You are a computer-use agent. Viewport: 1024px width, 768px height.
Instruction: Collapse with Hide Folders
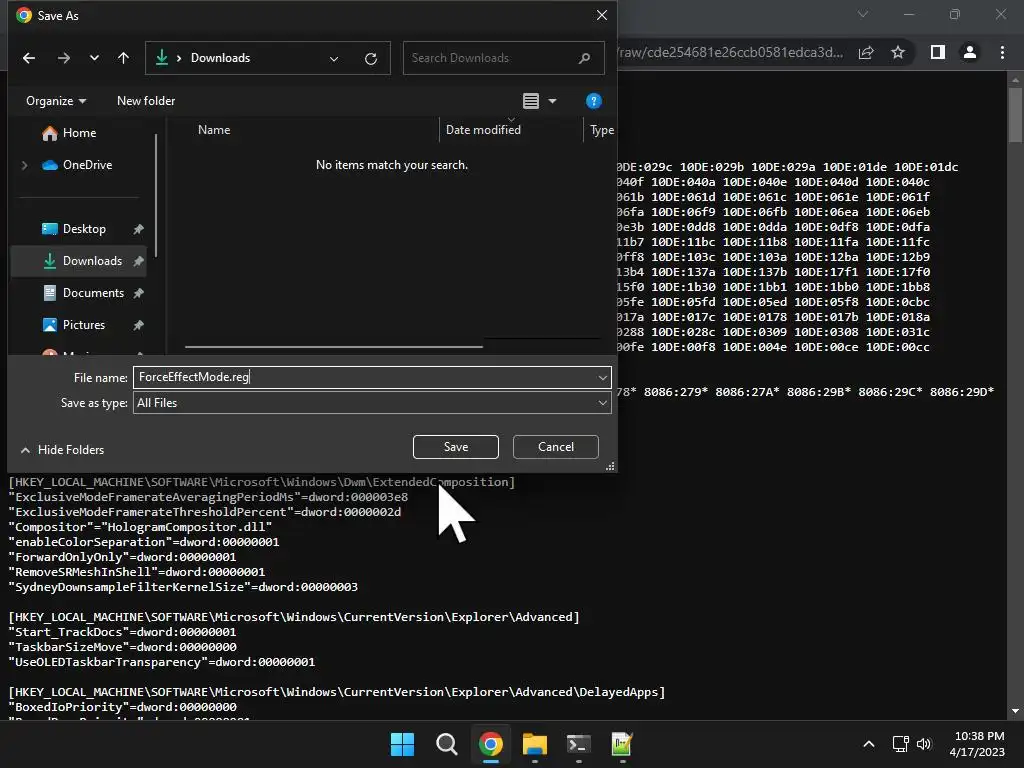(62, 450)
